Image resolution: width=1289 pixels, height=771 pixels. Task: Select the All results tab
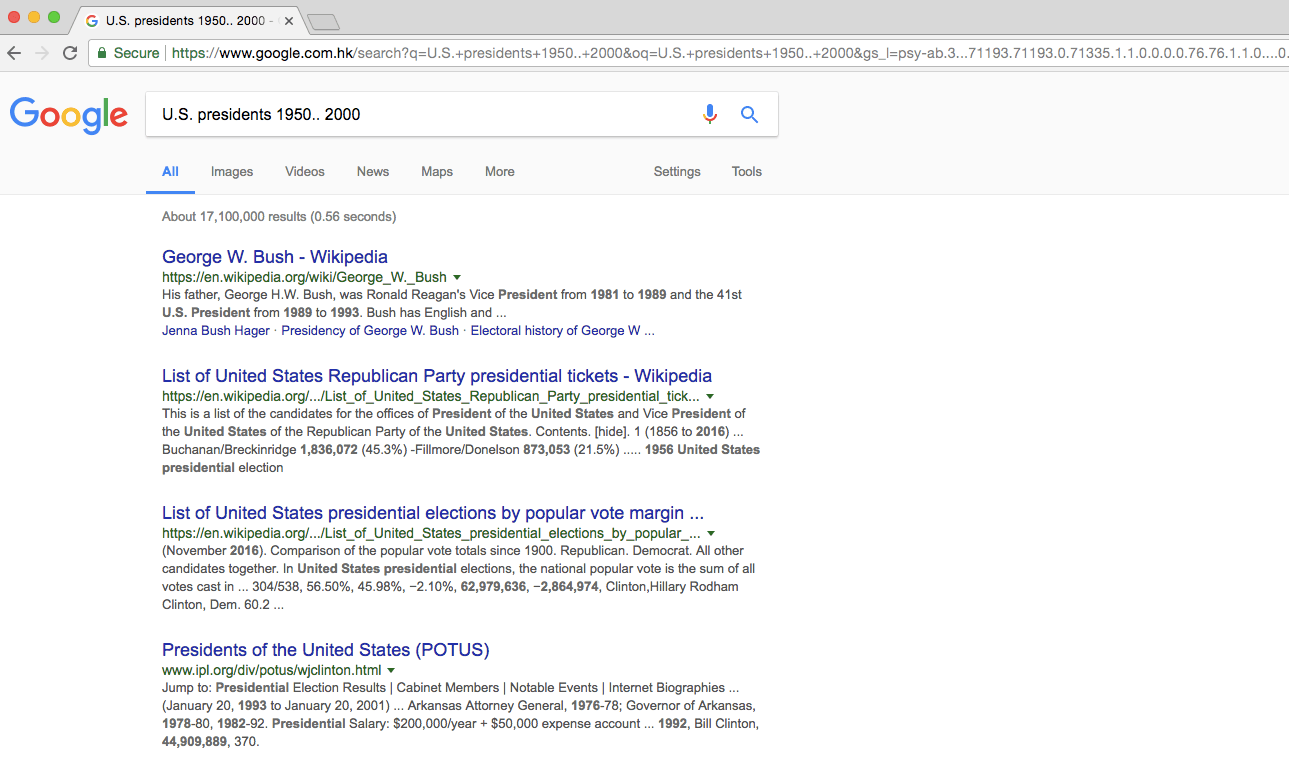171,172
